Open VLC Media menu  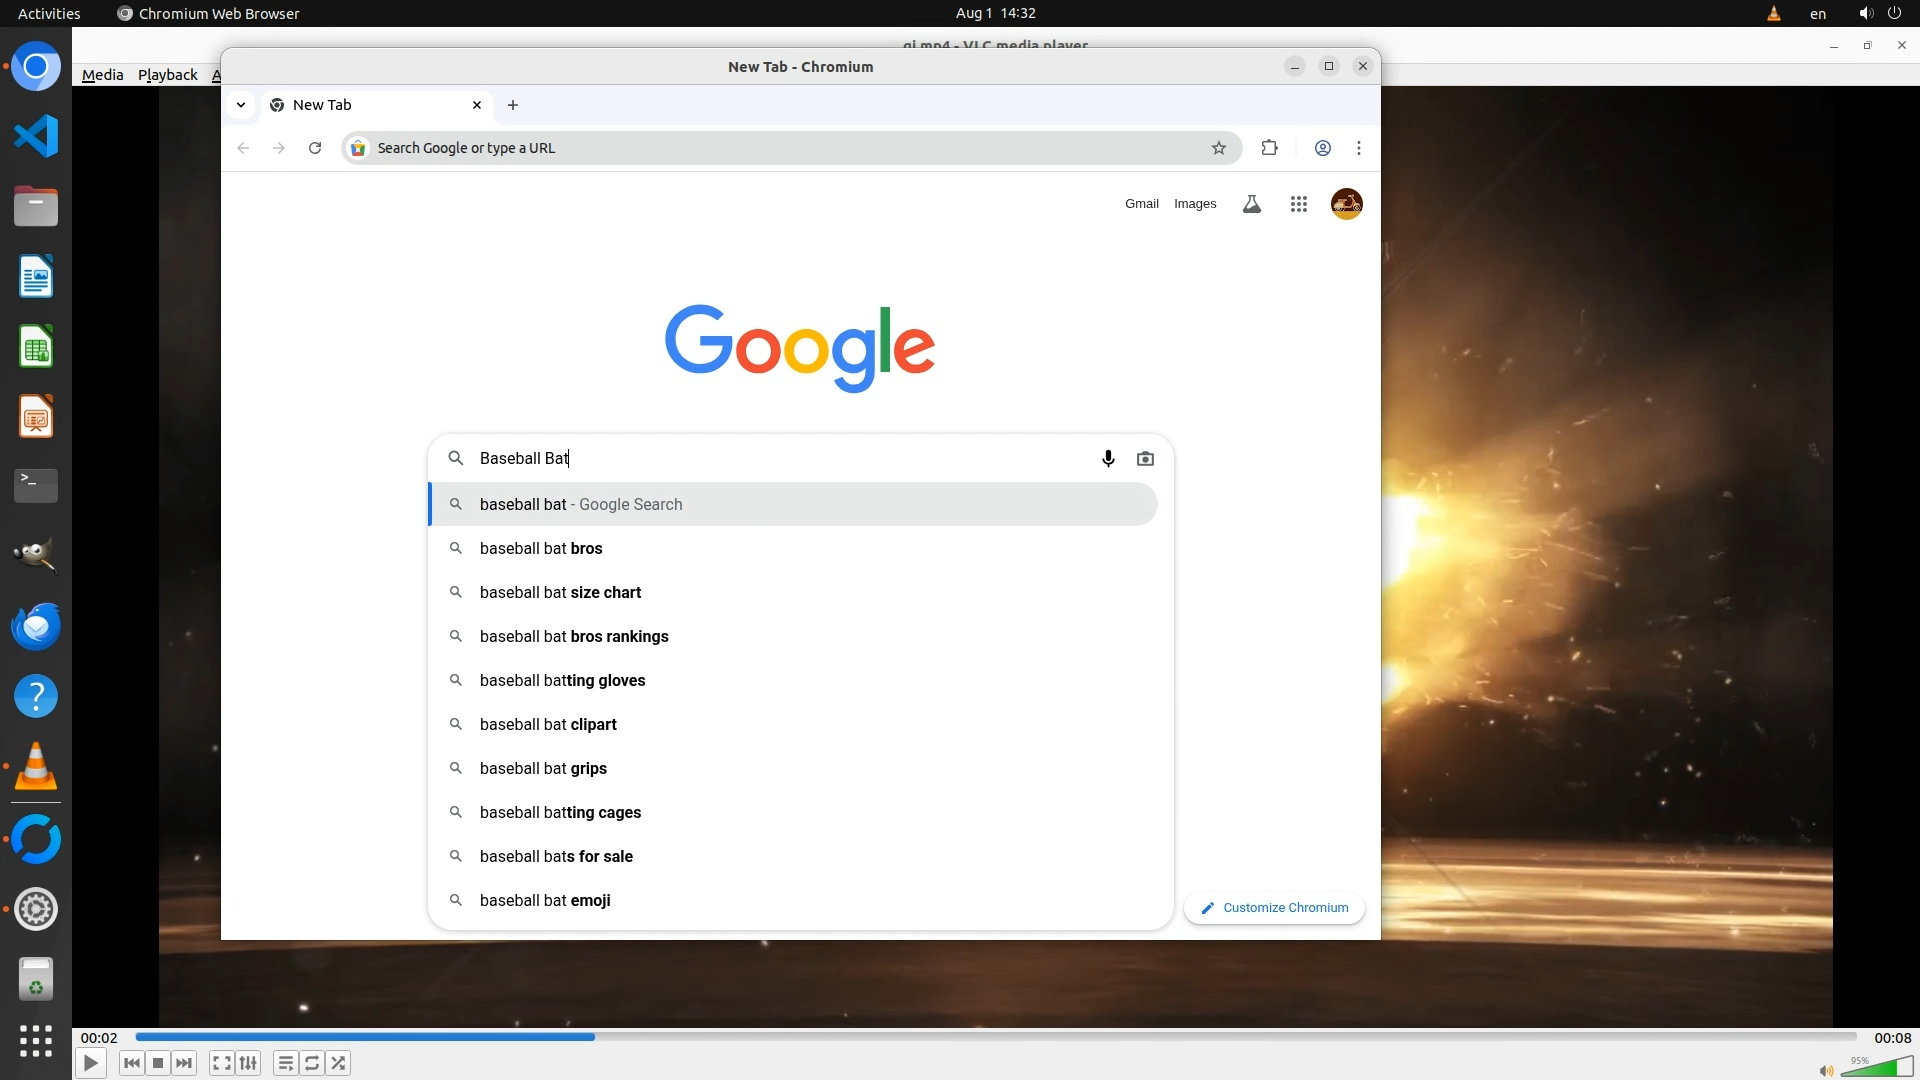click(102, 75)
